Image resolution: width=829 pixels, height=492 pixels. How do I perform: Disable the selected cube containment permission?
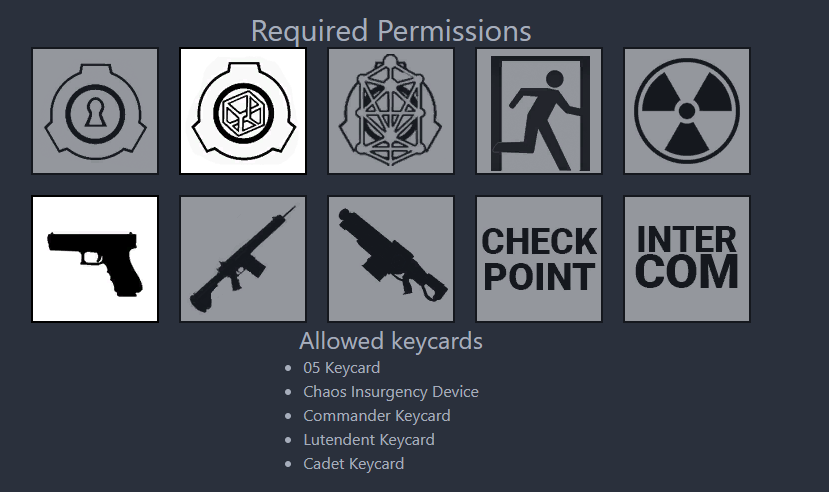coord(243,111)
